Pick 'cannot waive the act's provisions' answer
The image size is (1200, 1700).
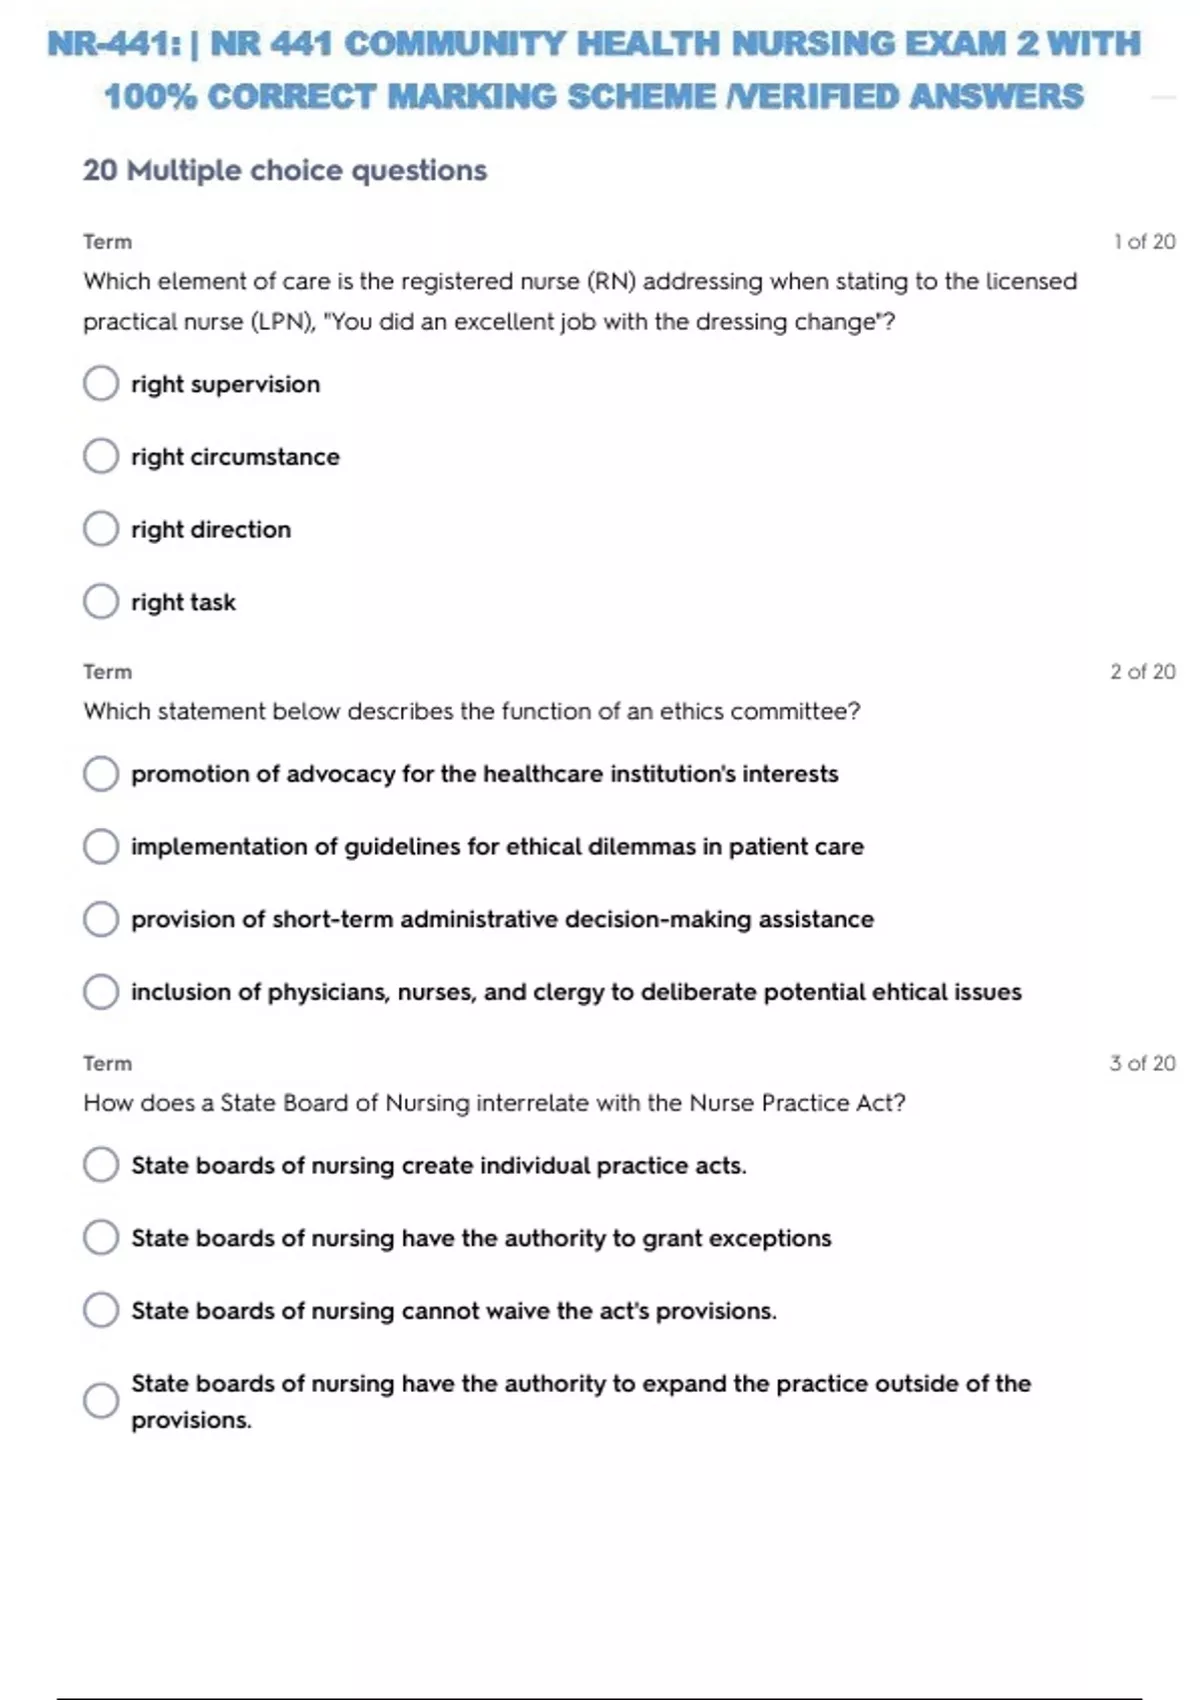click(x=101, y=1310)
